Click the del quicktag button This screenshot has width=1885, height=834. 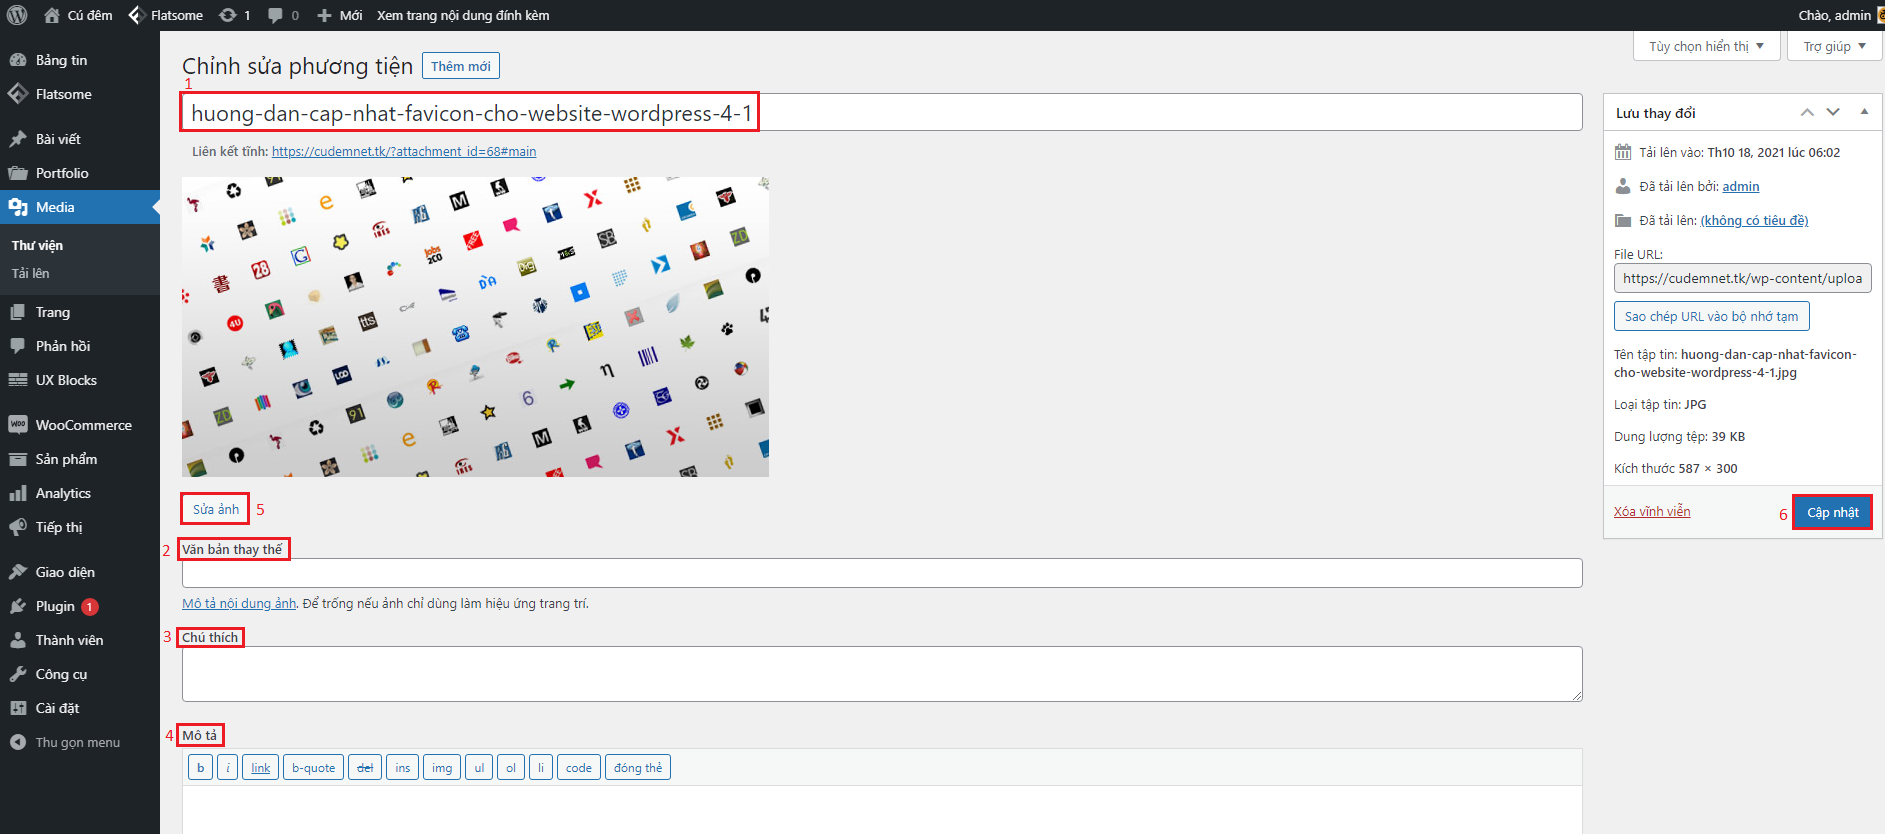[x=365, y=768]
